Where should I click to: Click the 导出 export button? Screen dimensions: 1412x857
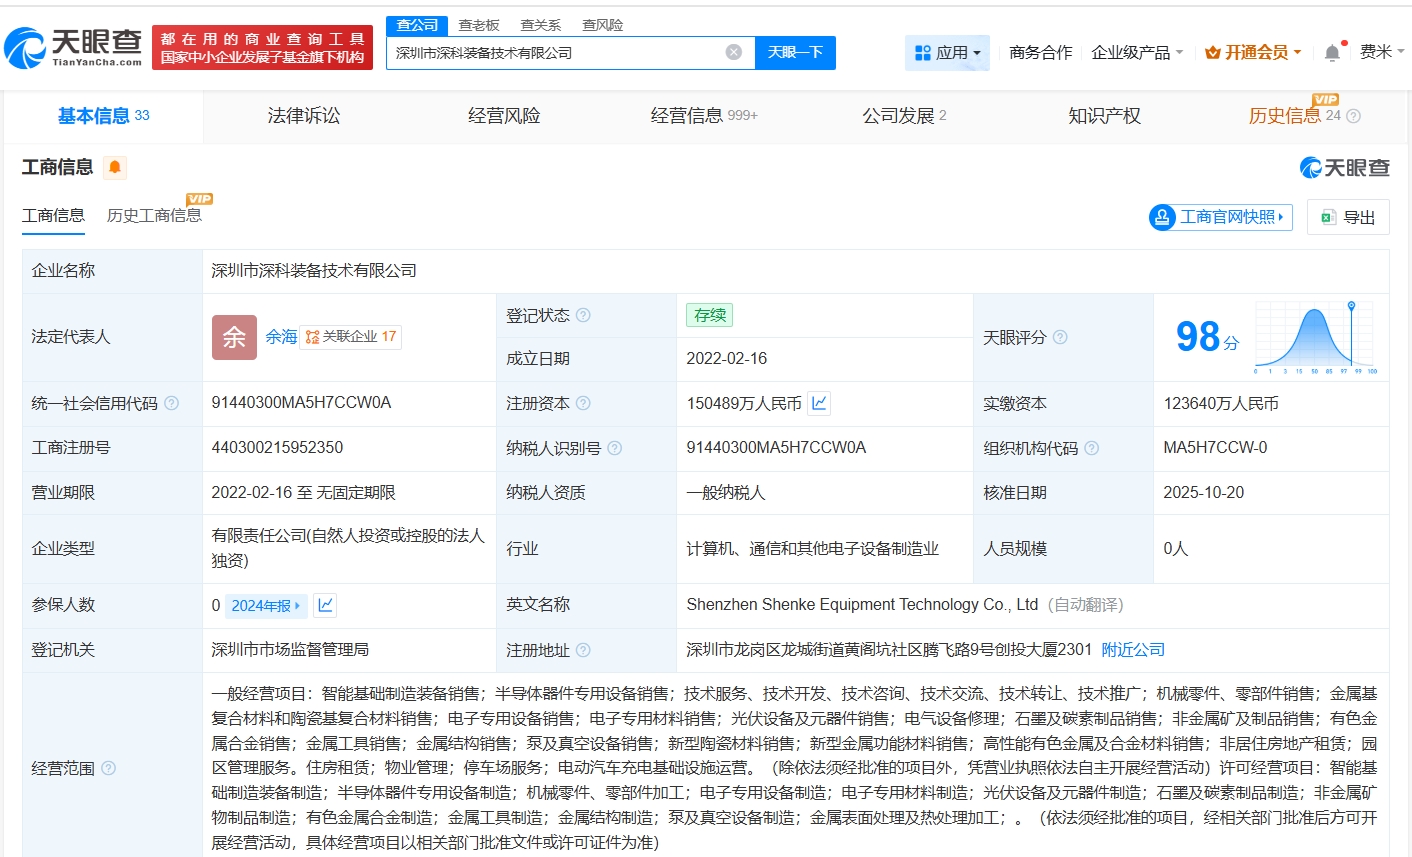point(1348,217)
